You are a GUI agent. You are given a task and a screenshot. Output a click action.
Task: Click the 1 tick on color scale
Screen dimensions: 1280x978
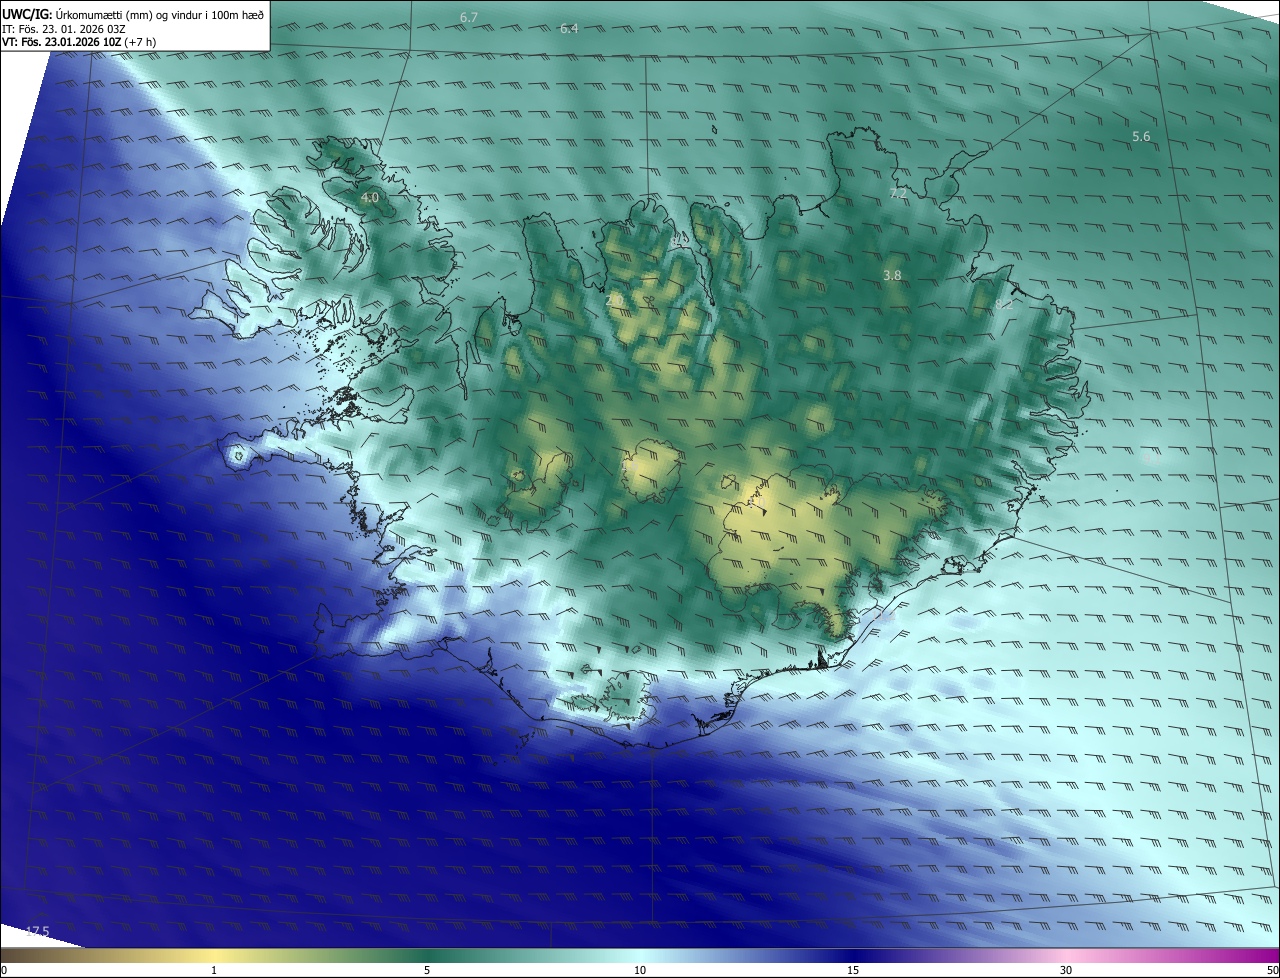[x=214, y=970]
